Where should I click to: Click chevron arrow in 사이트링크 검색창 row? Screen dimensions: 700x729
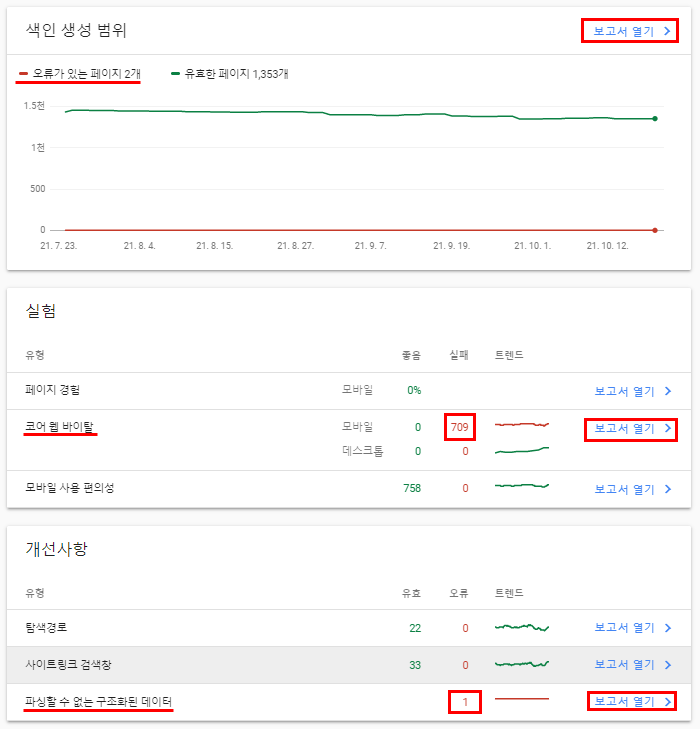668,665
